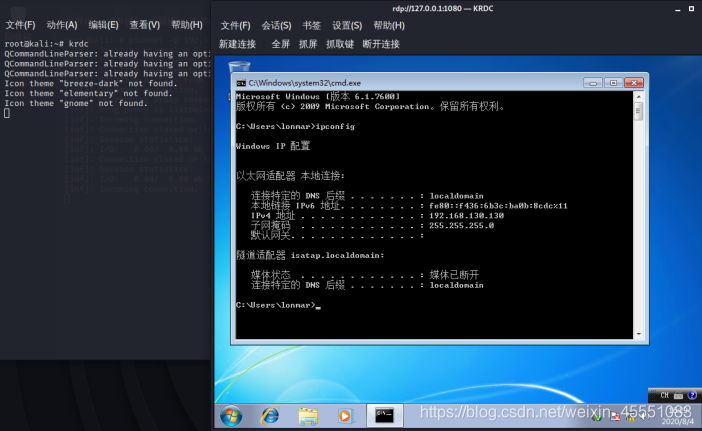This screenshot has height=431, width=702.
Task: Open the 设置(S) menu in KRDC
Action: pos(347,26)
